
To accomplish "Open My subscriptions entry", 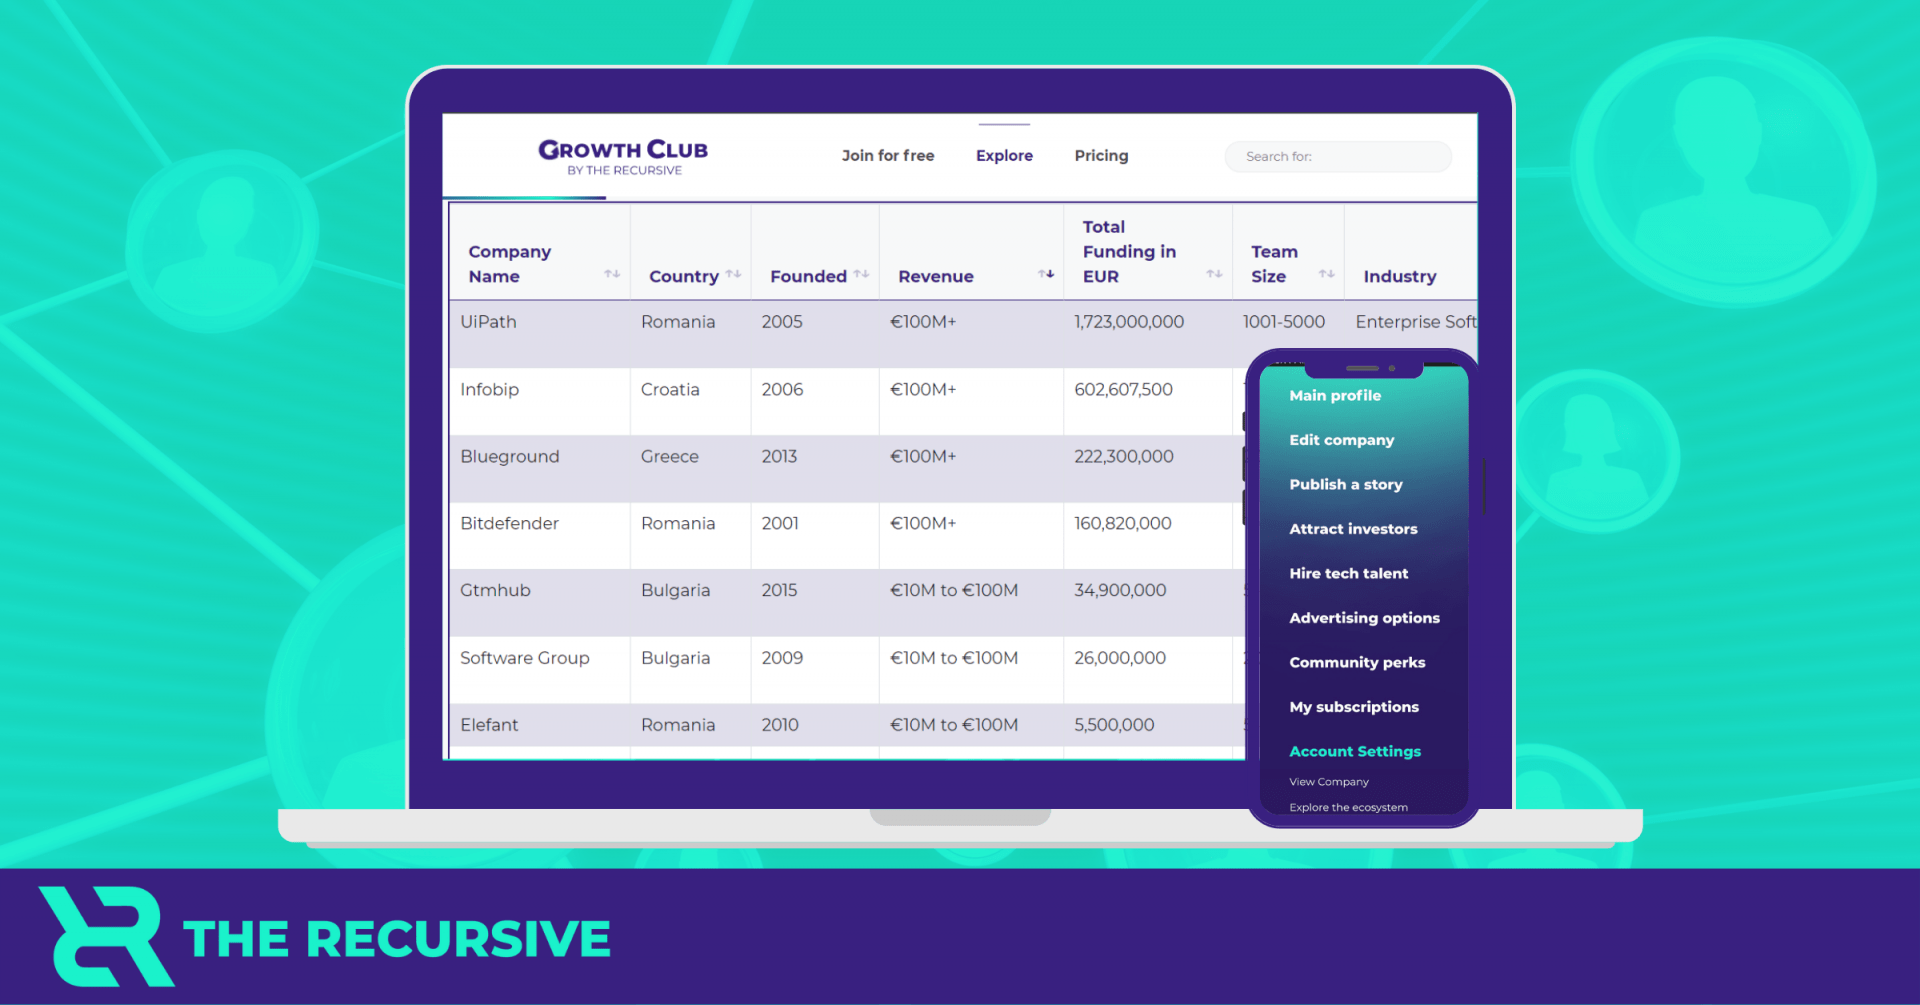I will (1354, 707).
